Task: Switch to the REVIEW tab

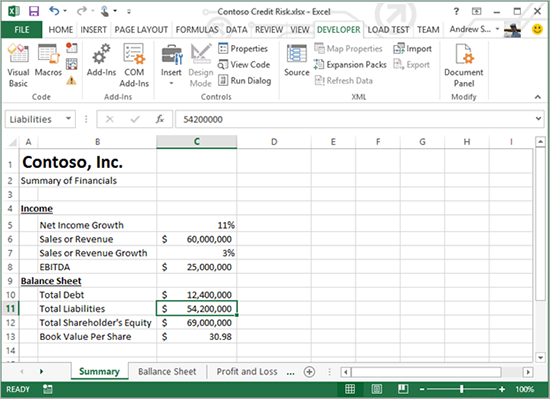Action: [269, 30]
